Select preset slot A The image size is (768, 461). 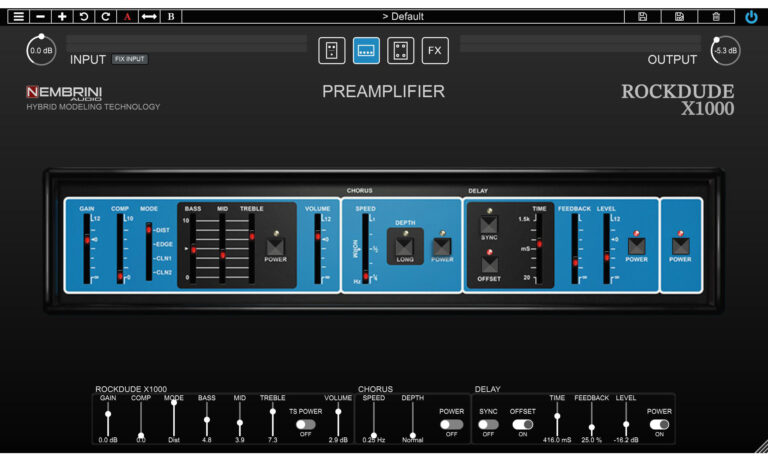(127, 16)
